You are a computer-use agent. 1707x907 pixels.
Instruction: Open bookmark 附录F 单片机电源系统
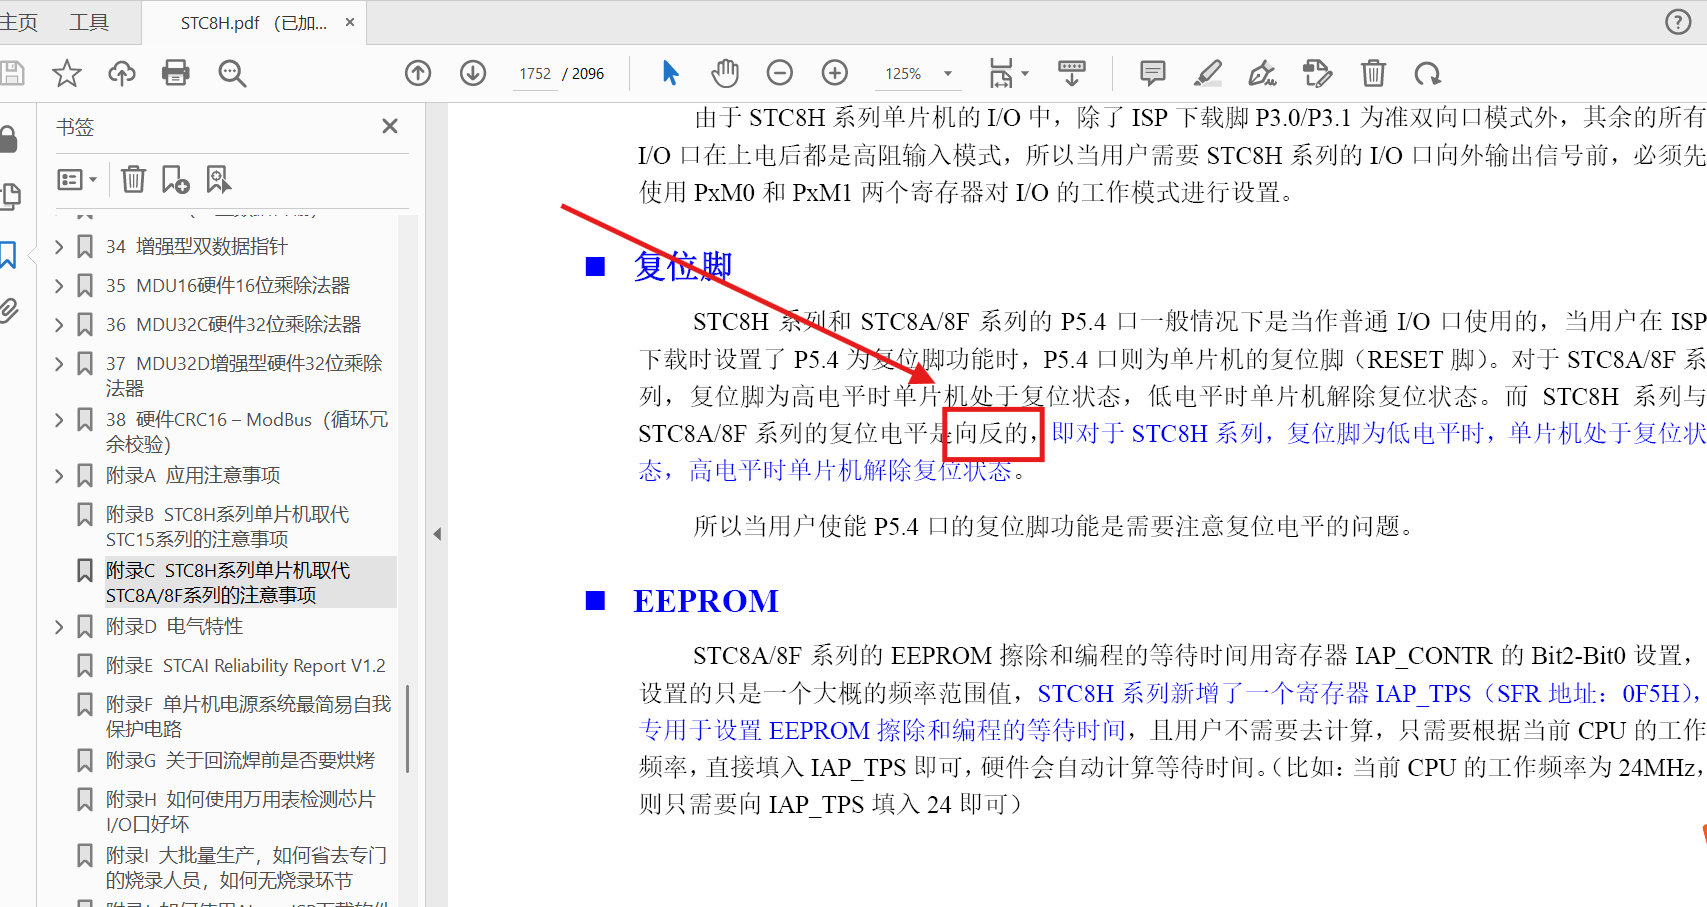248,717
